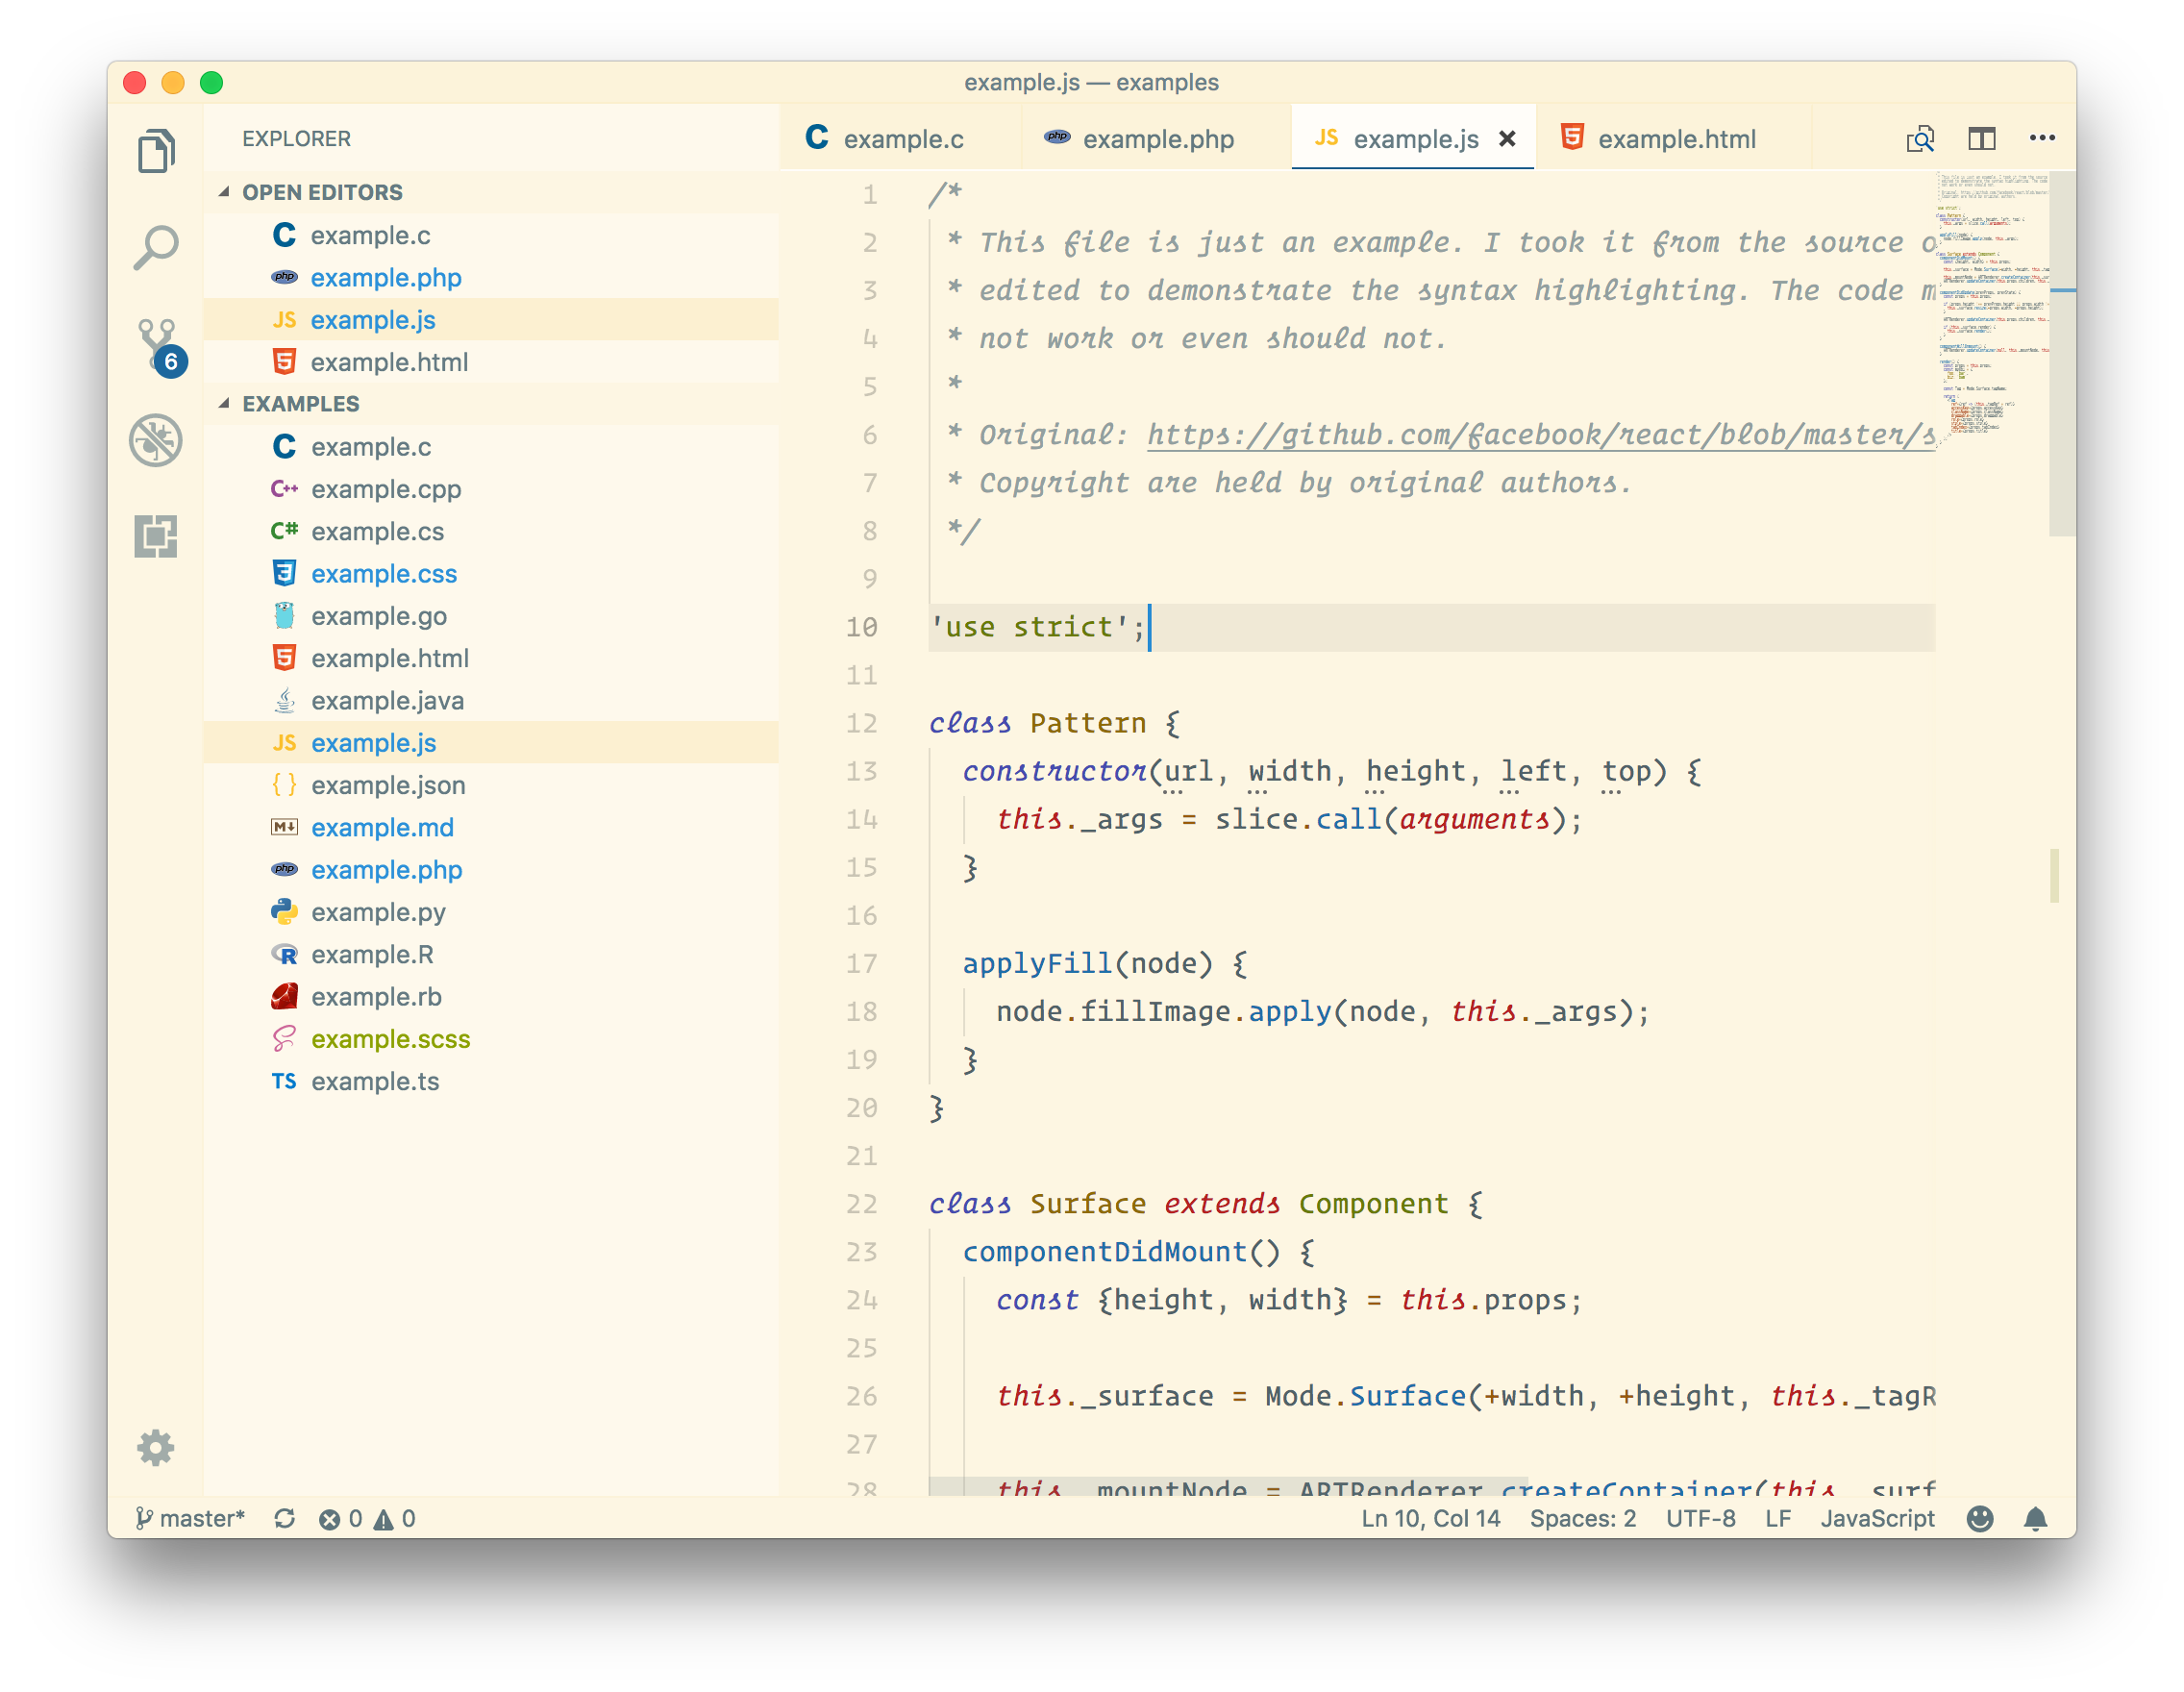Open the editor More Actions ellipsis
This screenshot has height=1692, width=2184.
[x=2042, y=139]
